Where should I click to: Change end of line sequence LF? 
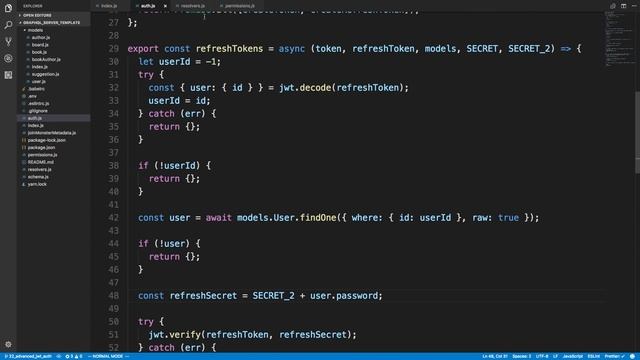click(555, 356)
